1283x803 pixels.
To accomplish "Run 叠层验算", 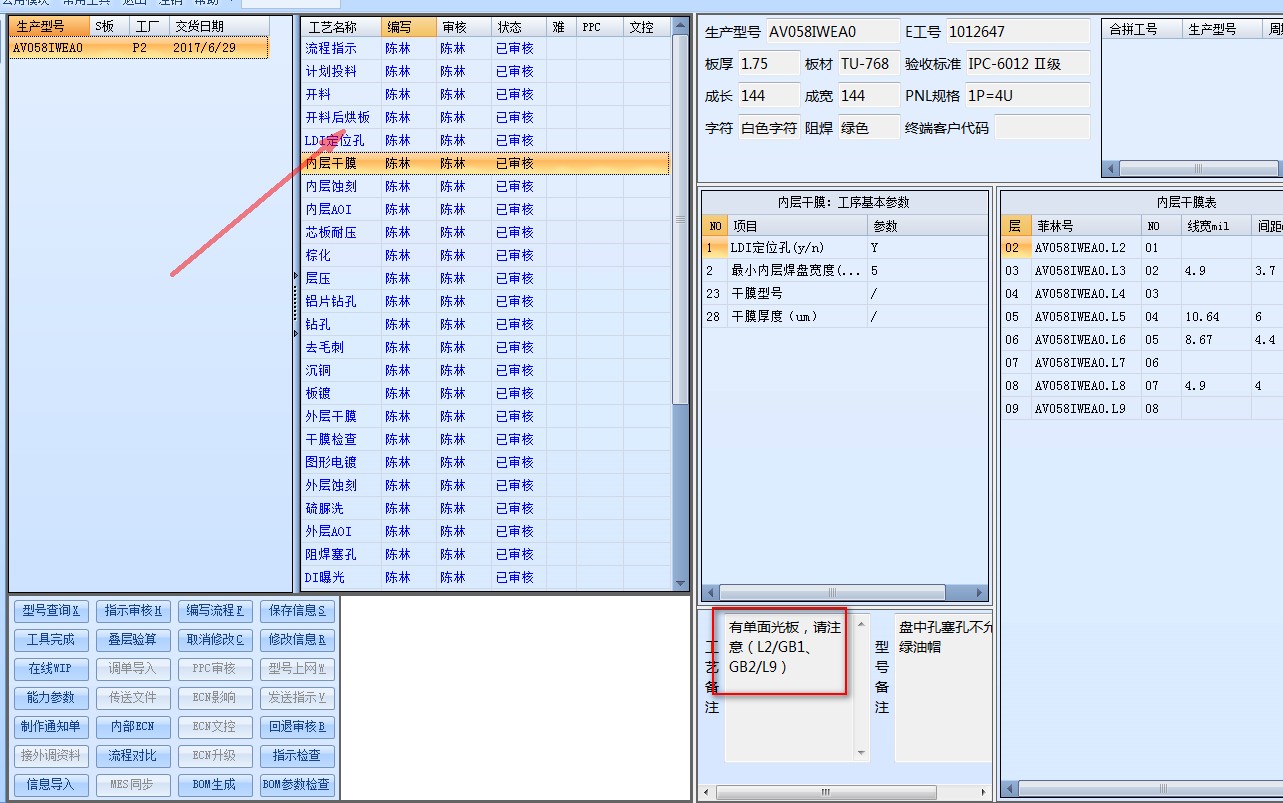I will coord(134,640).
